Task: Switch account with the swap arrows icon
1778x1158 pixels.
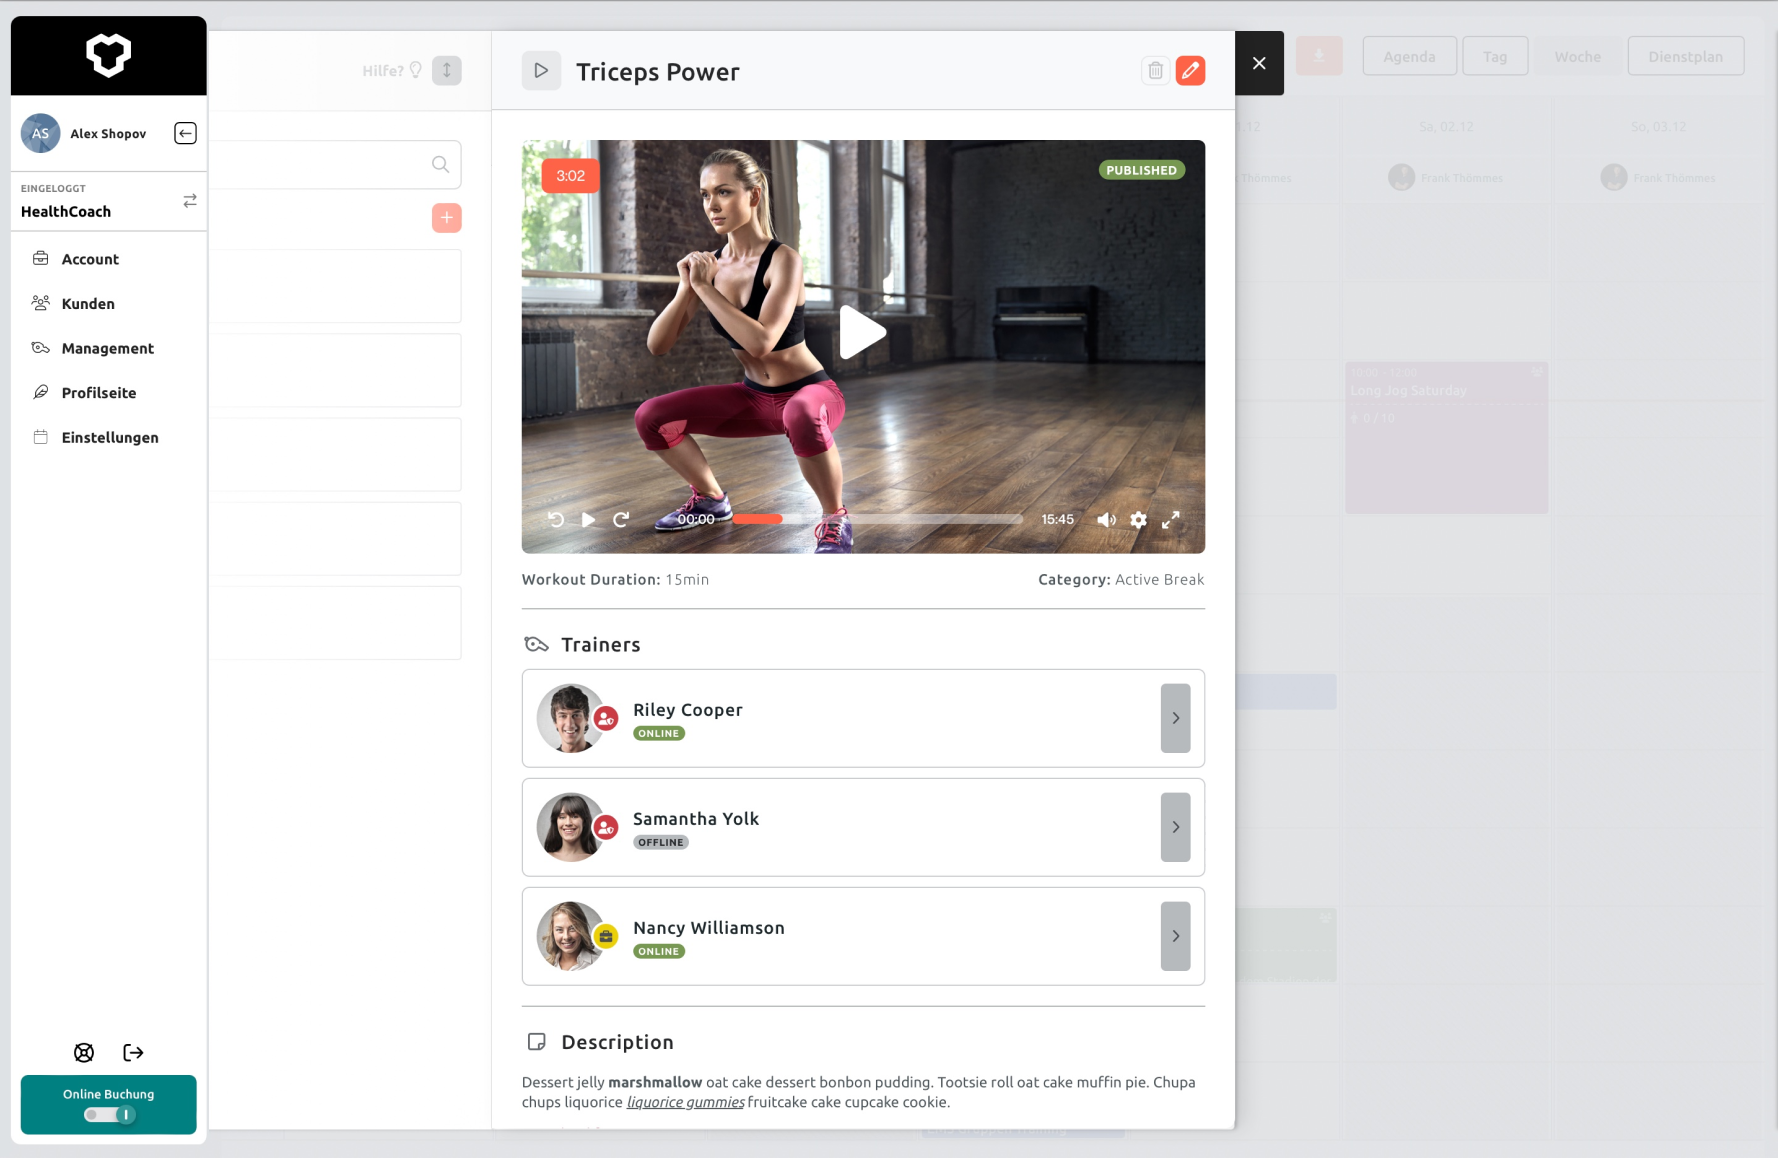Action: 190,201
